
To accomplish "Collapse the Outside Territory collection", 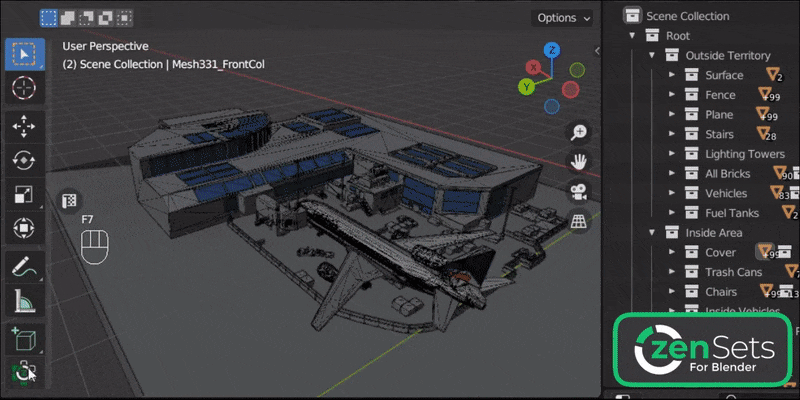I will point(652,55).
